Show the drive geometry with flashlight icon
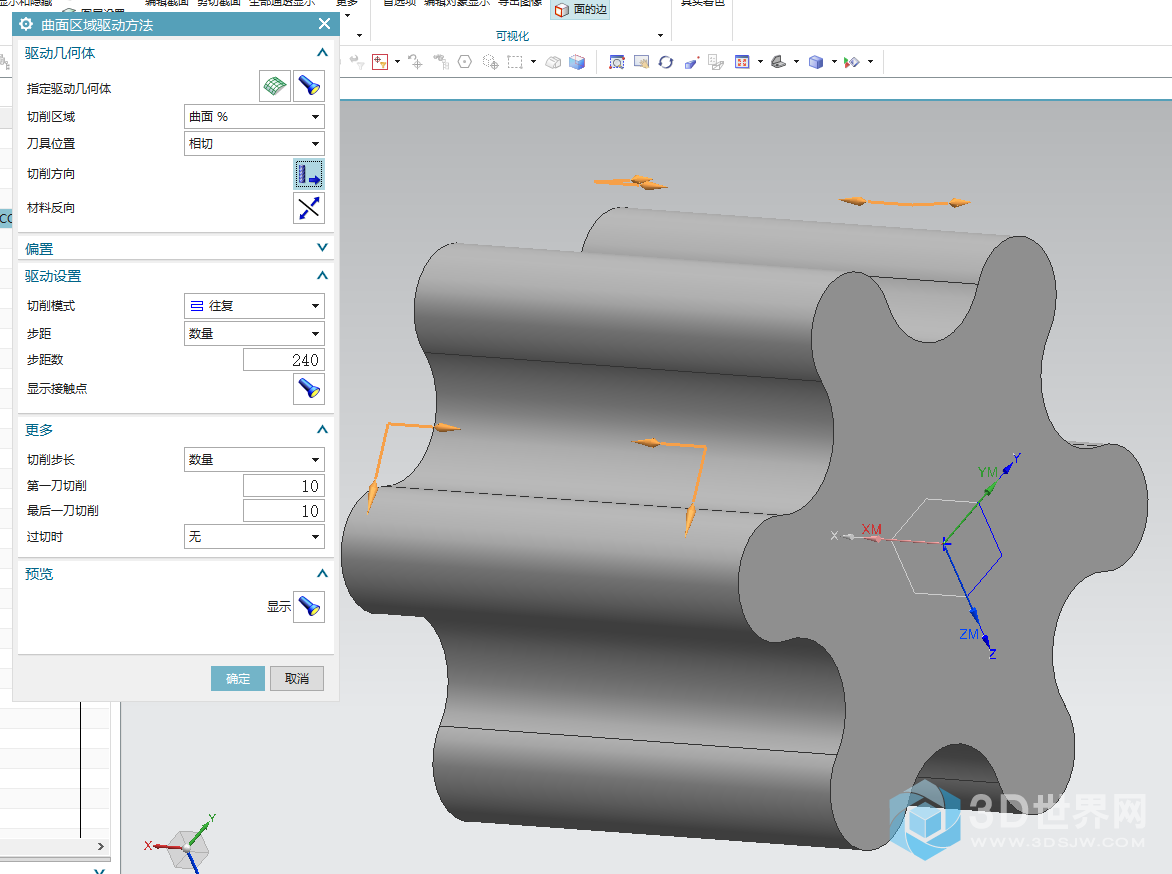1172x874 pixels. point(309,86)
